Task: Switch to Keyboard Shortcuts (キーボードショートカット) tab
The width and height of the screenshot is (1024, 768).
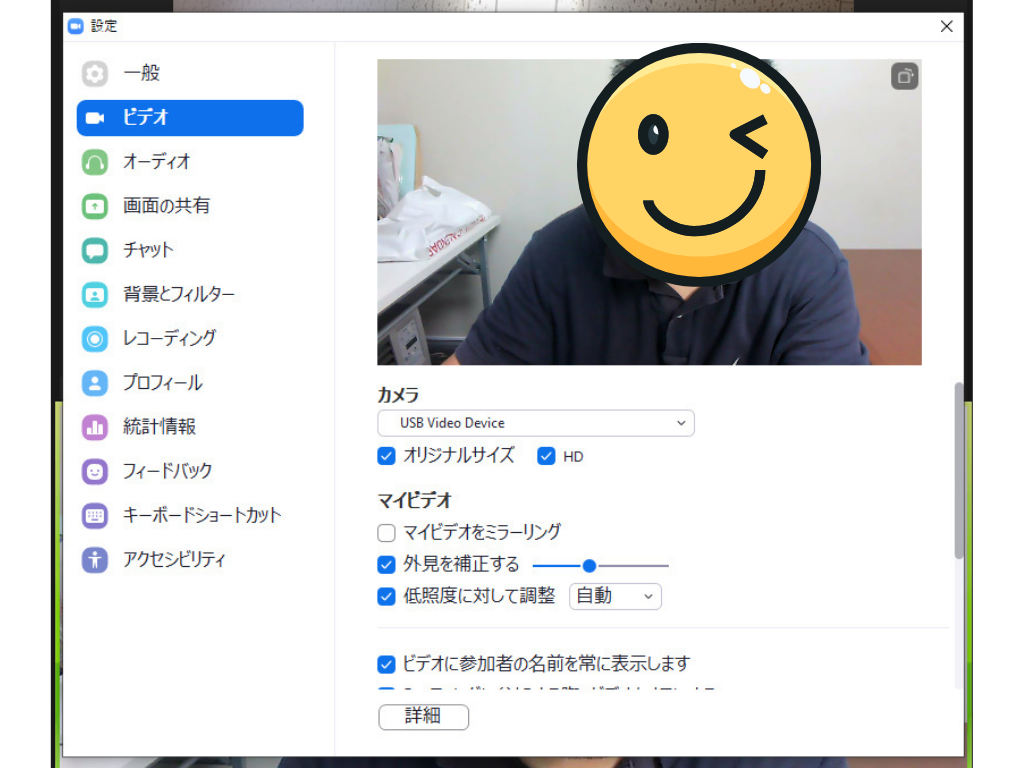Action: [201, 516]
